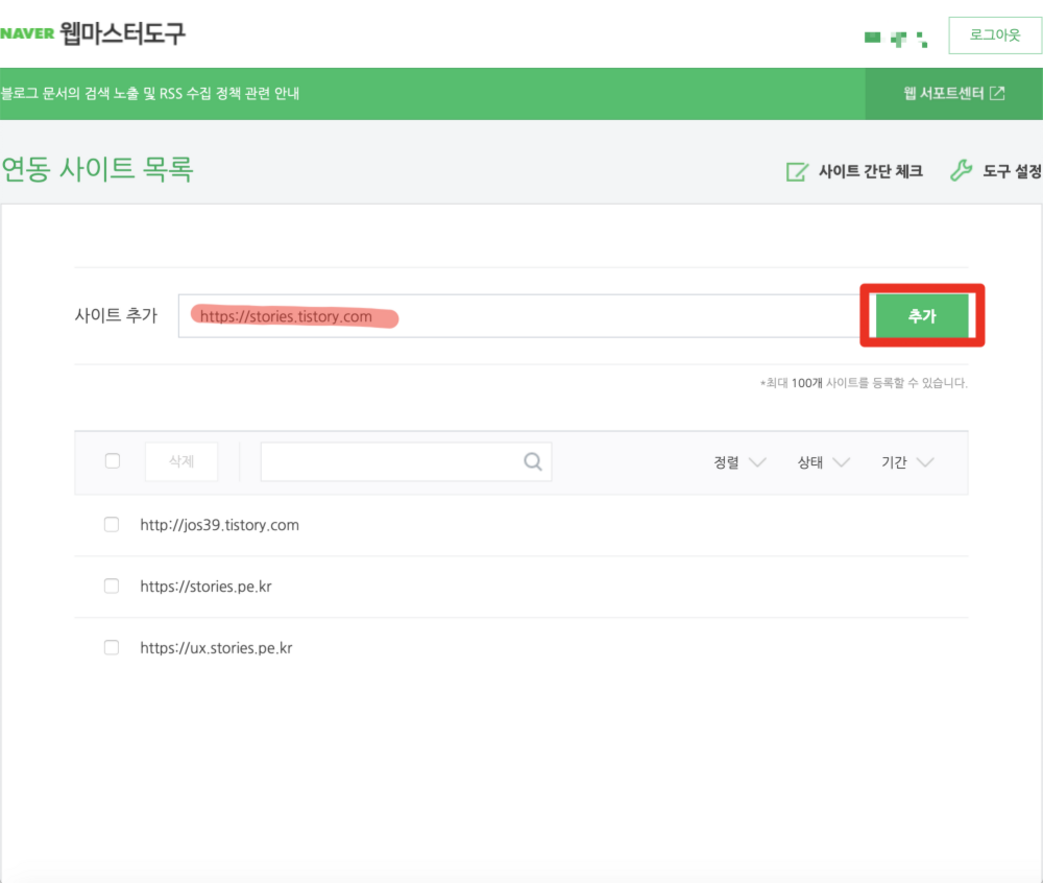Click the NAVER logo
1043x883 pixels.
[27, 34]
